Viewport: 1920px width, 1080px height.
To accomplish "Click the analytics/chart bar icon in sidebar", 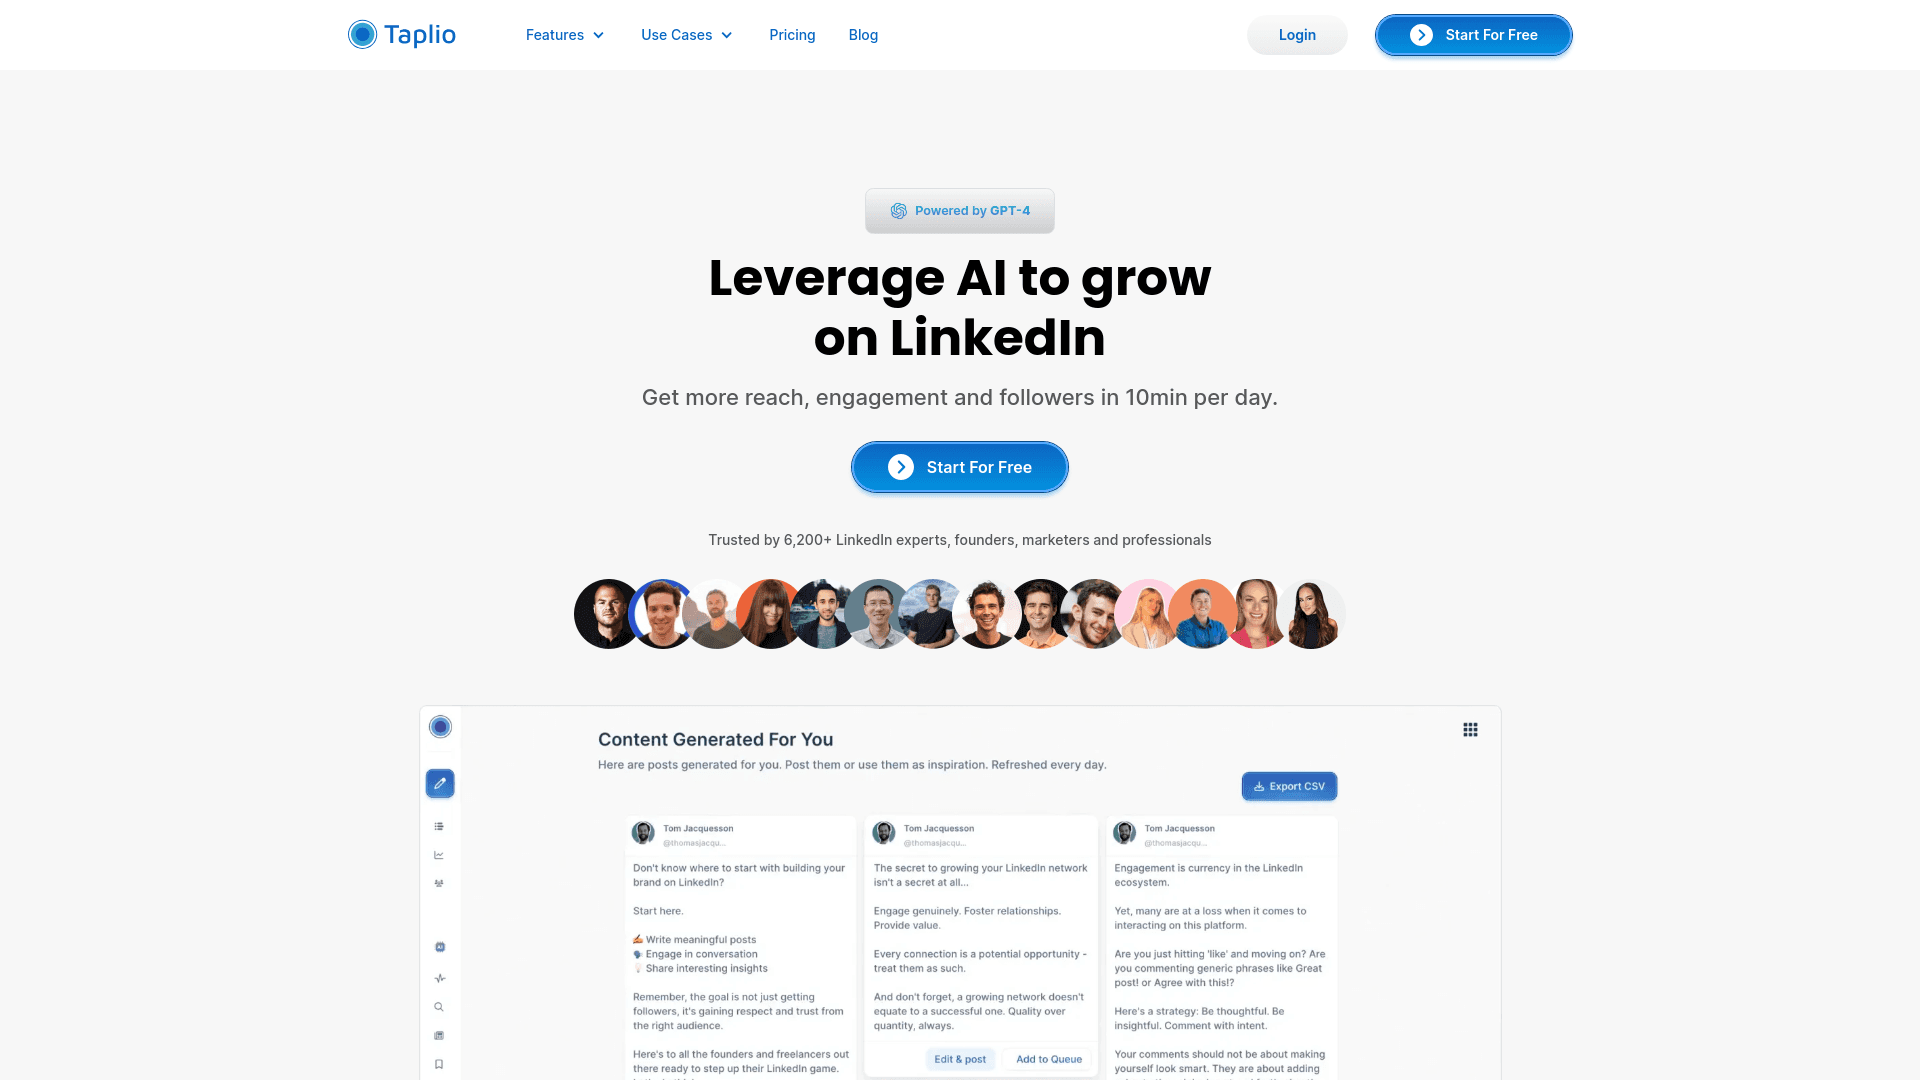I will (440, 855).
